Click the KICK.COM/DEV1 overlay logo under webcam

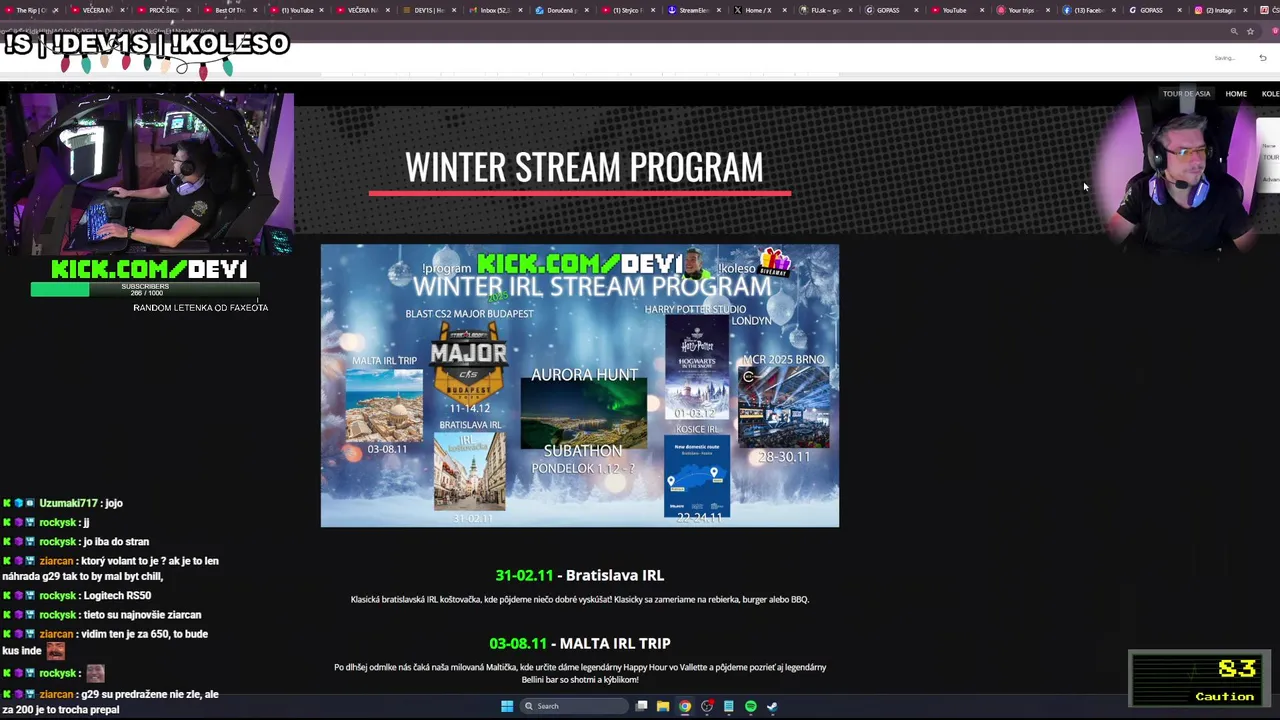(149, 269)
